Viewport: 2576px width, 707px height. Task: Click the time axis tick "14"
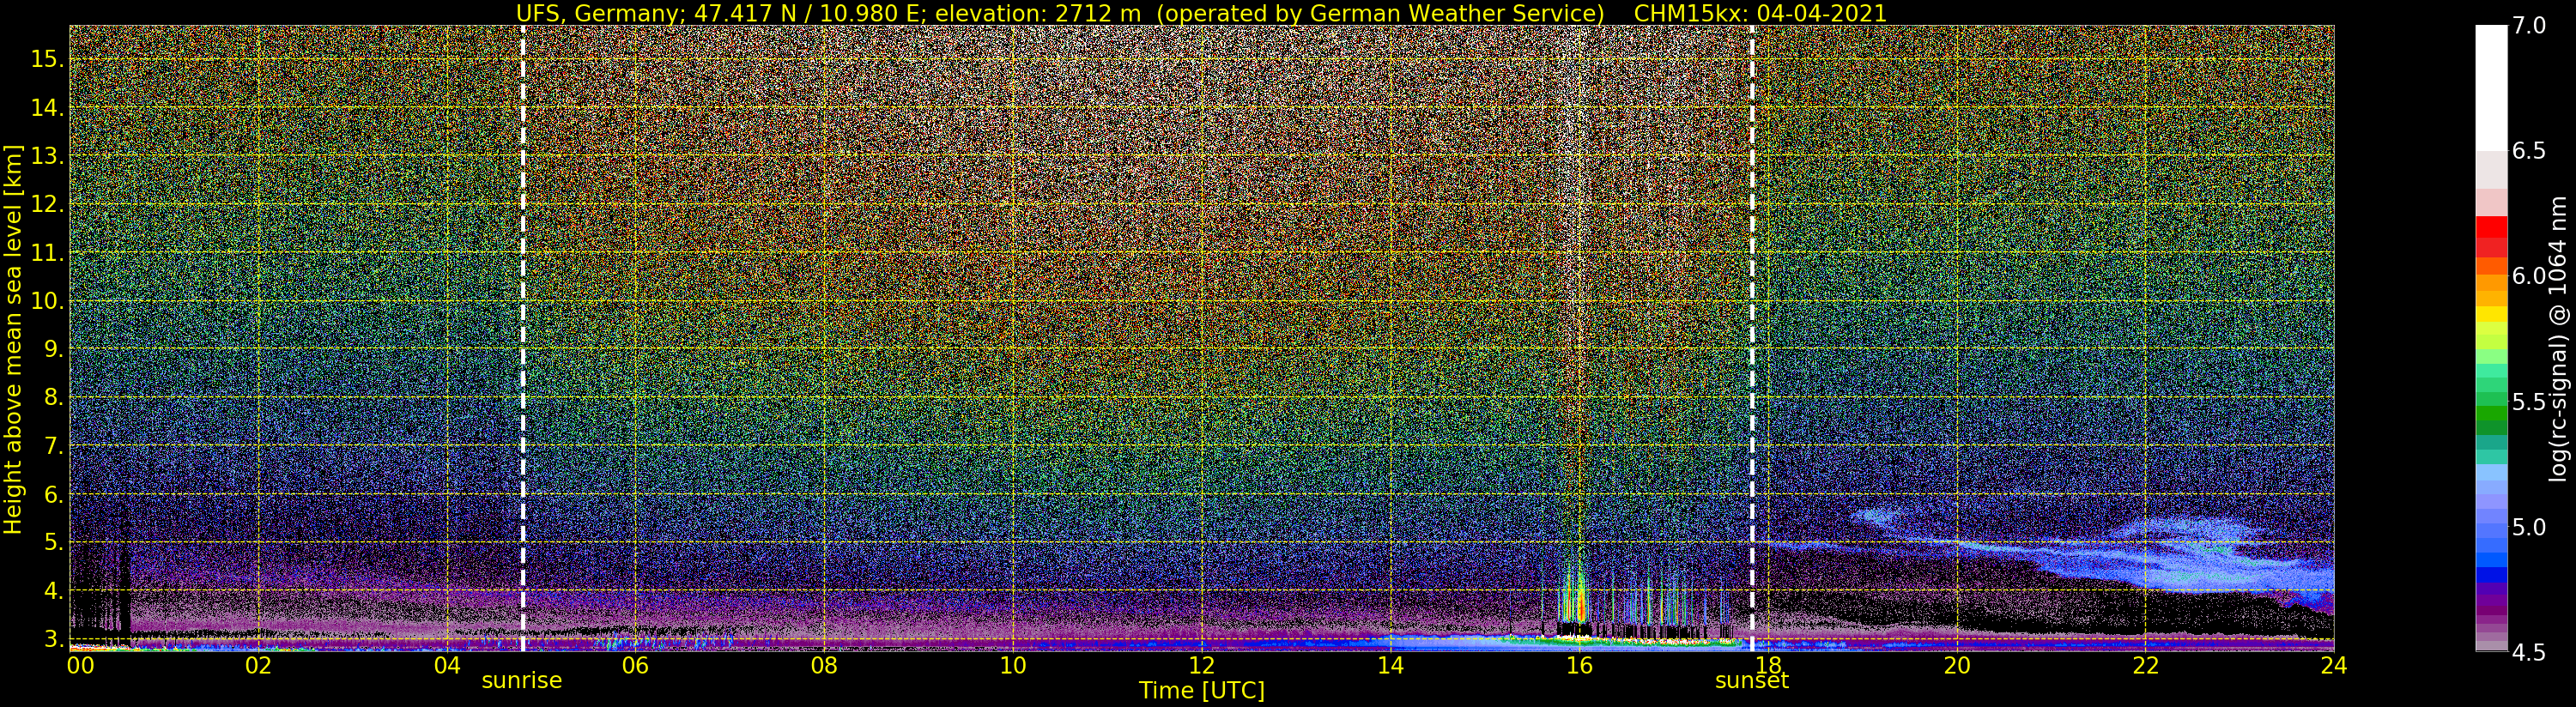(x=1390, y=666)
